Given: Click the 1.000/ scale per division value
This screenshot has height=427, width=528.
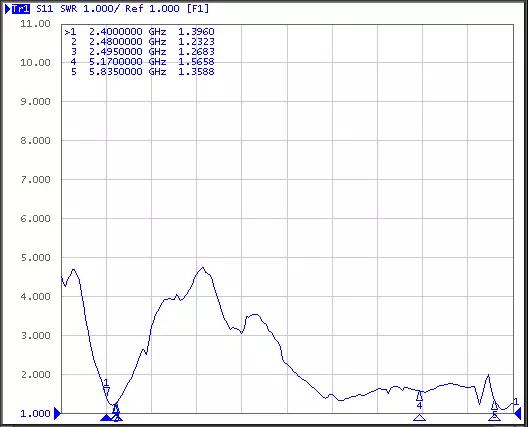Looking at the screenshot, I should coord(101,9).
